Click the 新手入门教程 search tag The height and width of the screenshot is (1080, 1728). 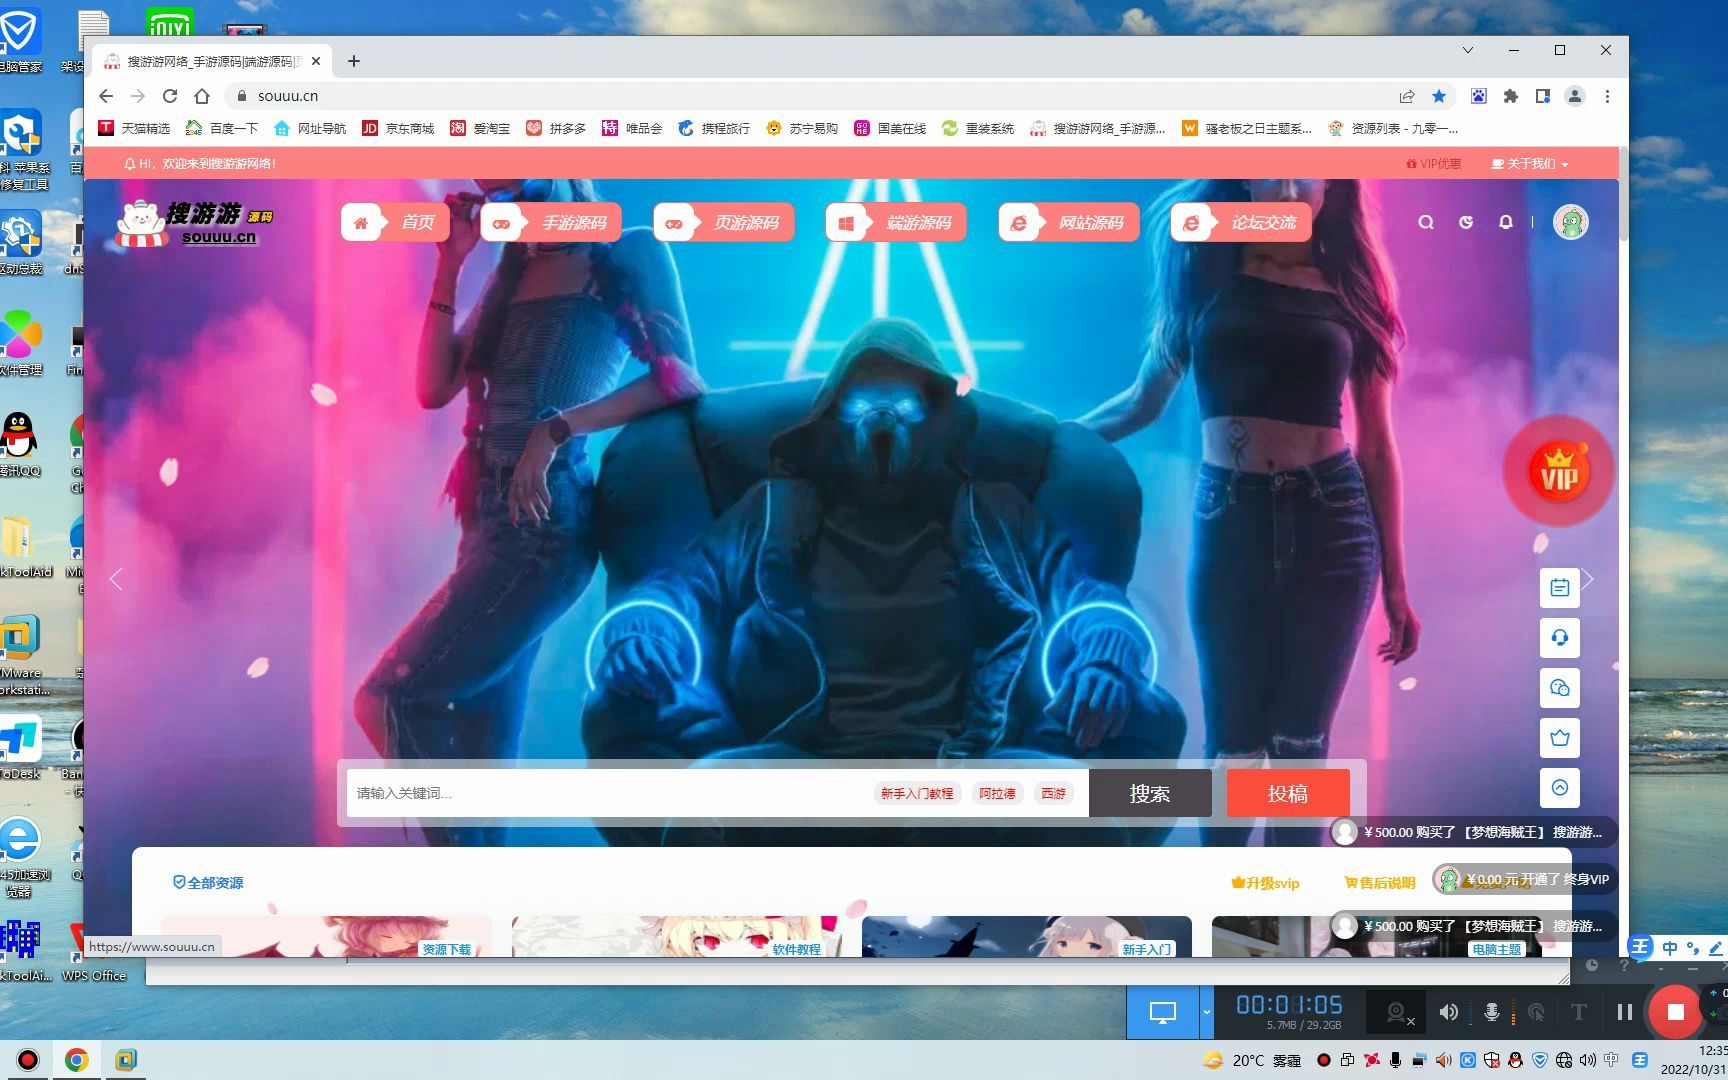click(917, 793)
